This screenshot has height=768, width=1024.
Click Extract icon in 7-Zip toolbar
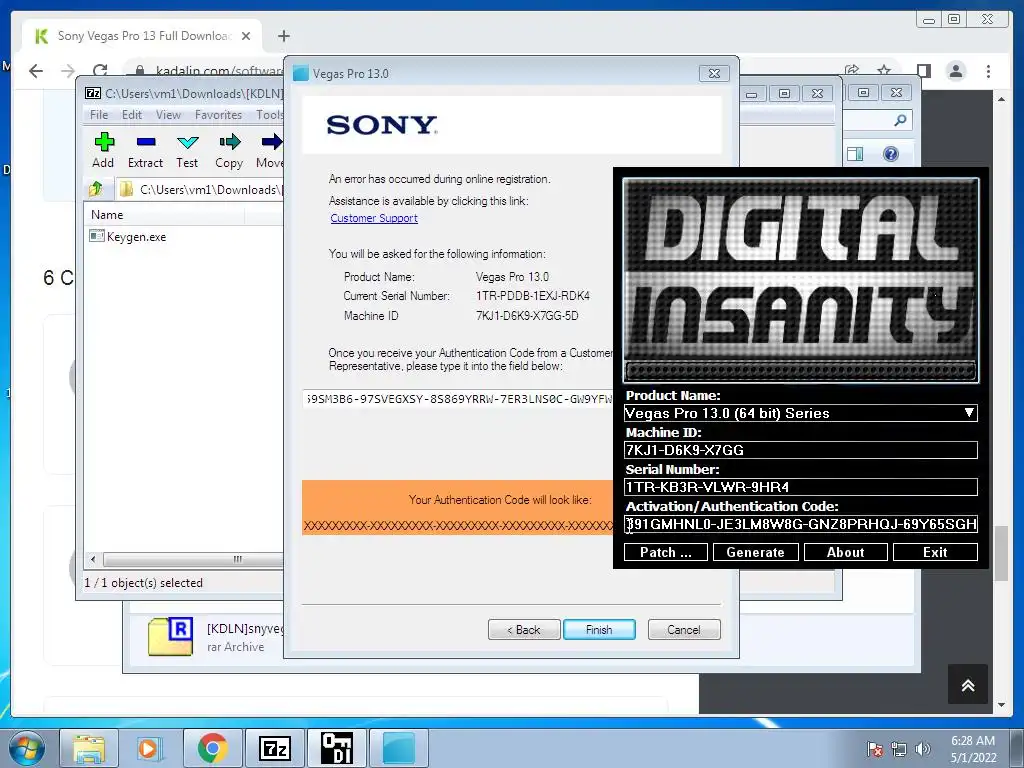pyautogui.click(x=145, y=150)
